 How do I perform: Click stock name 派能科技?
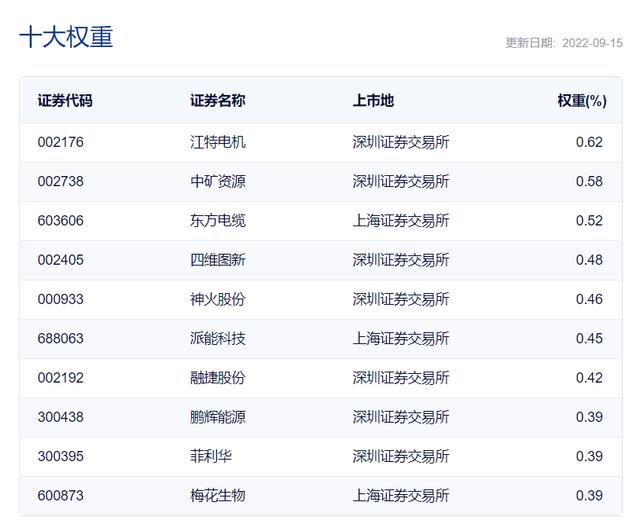click(218, 338)
